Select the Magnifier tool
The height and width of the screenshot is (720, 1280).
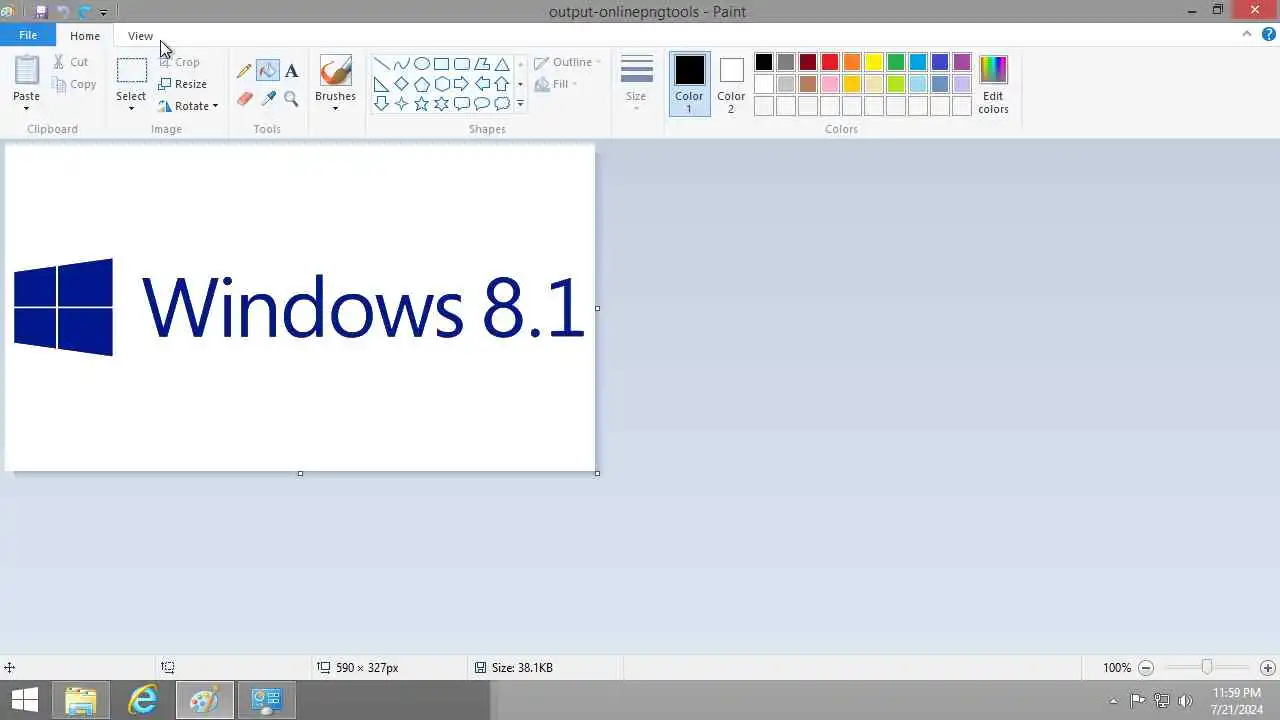click(x=291, y=98)
